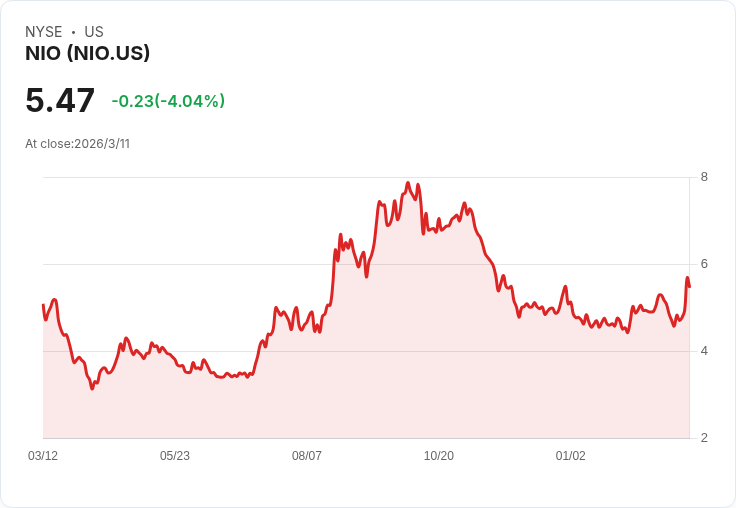This screenshot has width=736, height=508.
Task: Click the NIO (NIO.US) stock title
Action: tap(87, 54)
